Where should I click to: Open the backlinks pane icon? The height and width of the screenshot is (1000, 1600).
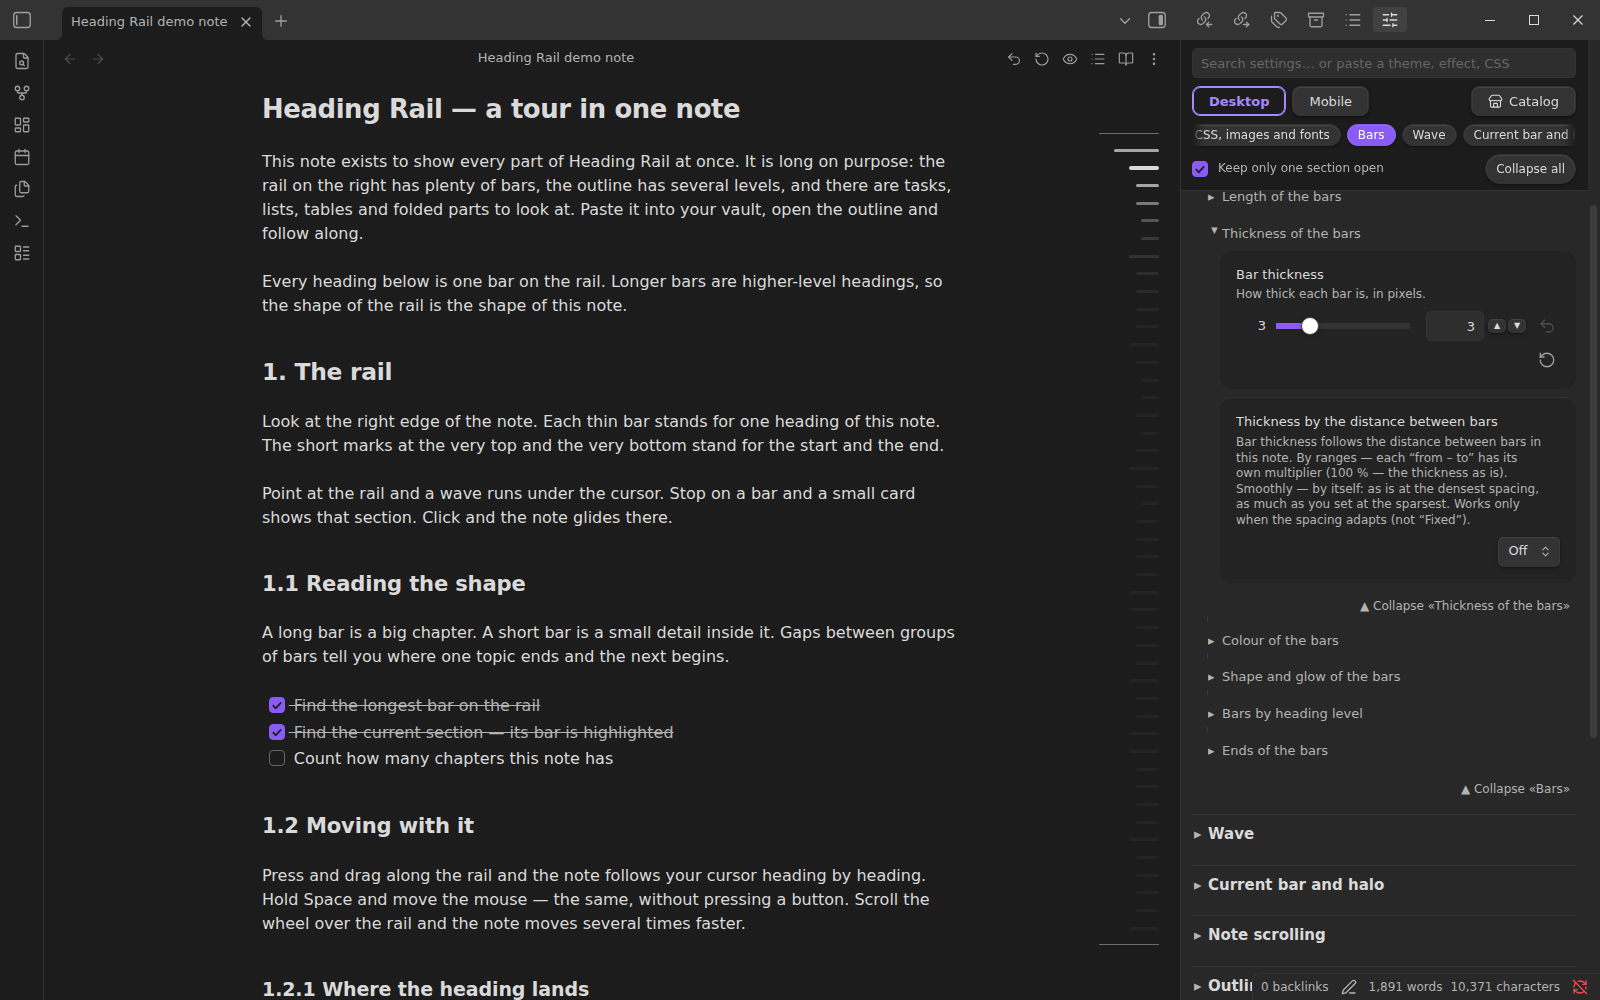(1204, 20)
